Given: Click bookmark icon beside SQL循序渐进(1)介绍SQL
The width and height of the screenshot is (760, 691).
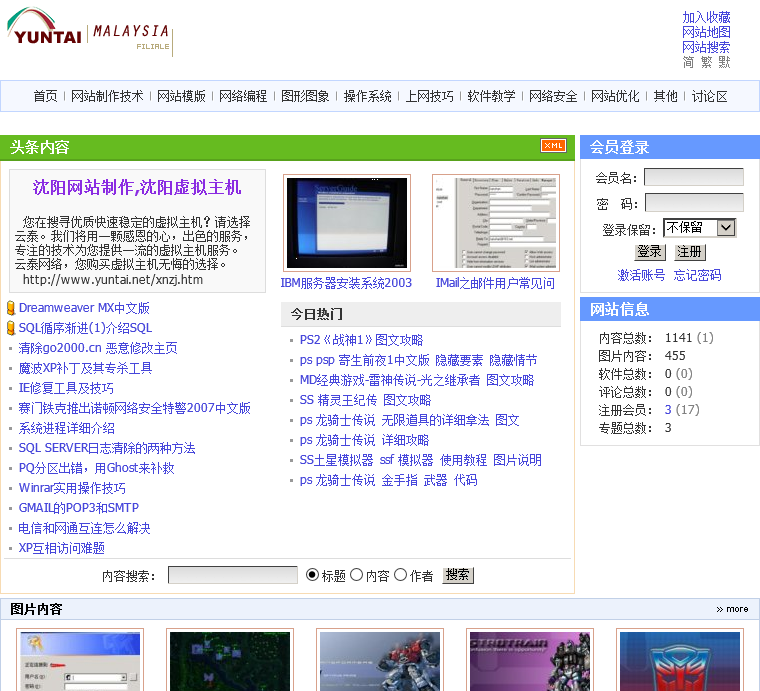Looking at the screenshot, I should pyautogui.click(x=11, y=328).
